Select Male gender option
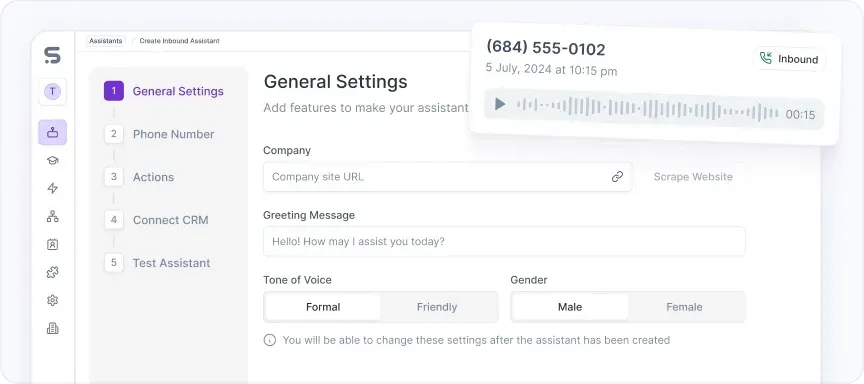 coord(570,307)
